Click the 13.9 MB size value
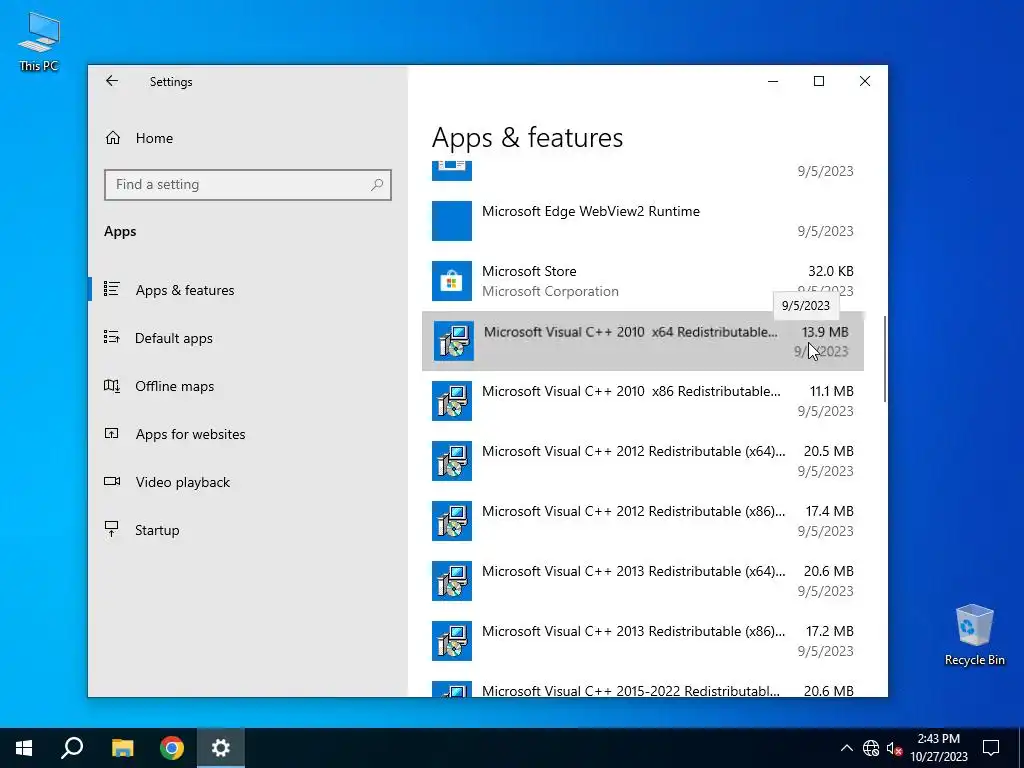Viewport: 1024px width, 768px height. pyautogui.click(x=825, y=332)
